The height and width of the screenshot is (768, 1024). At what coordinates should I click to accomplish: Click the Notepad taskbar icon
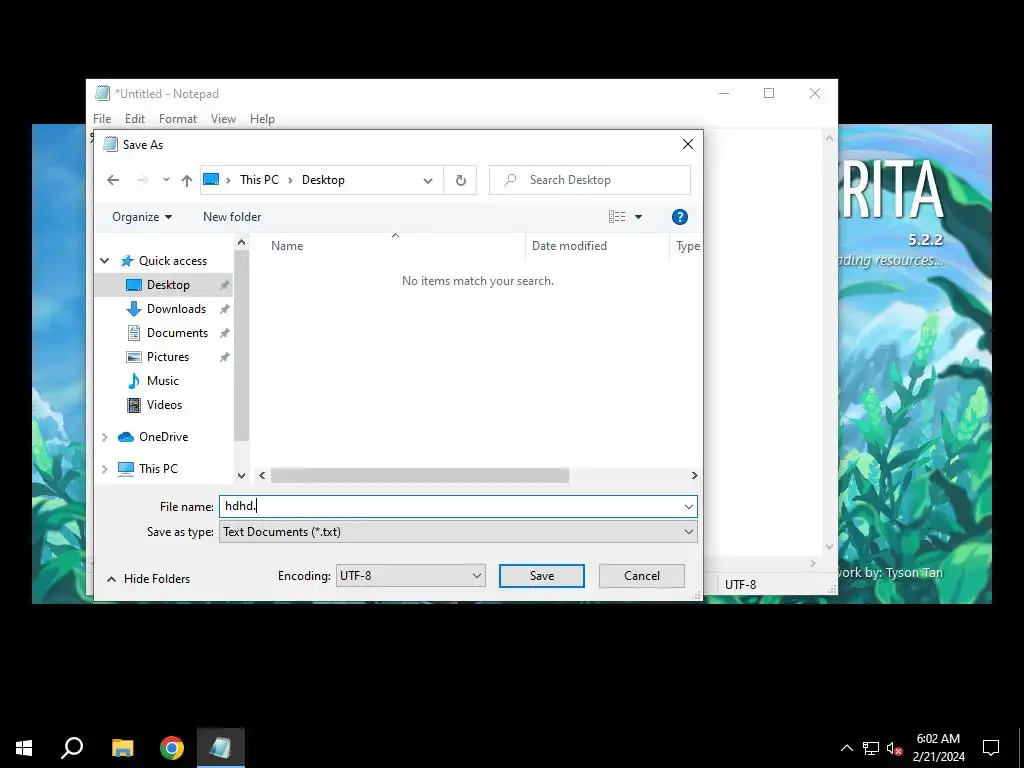pyautogui.click(x=221, y=748)
